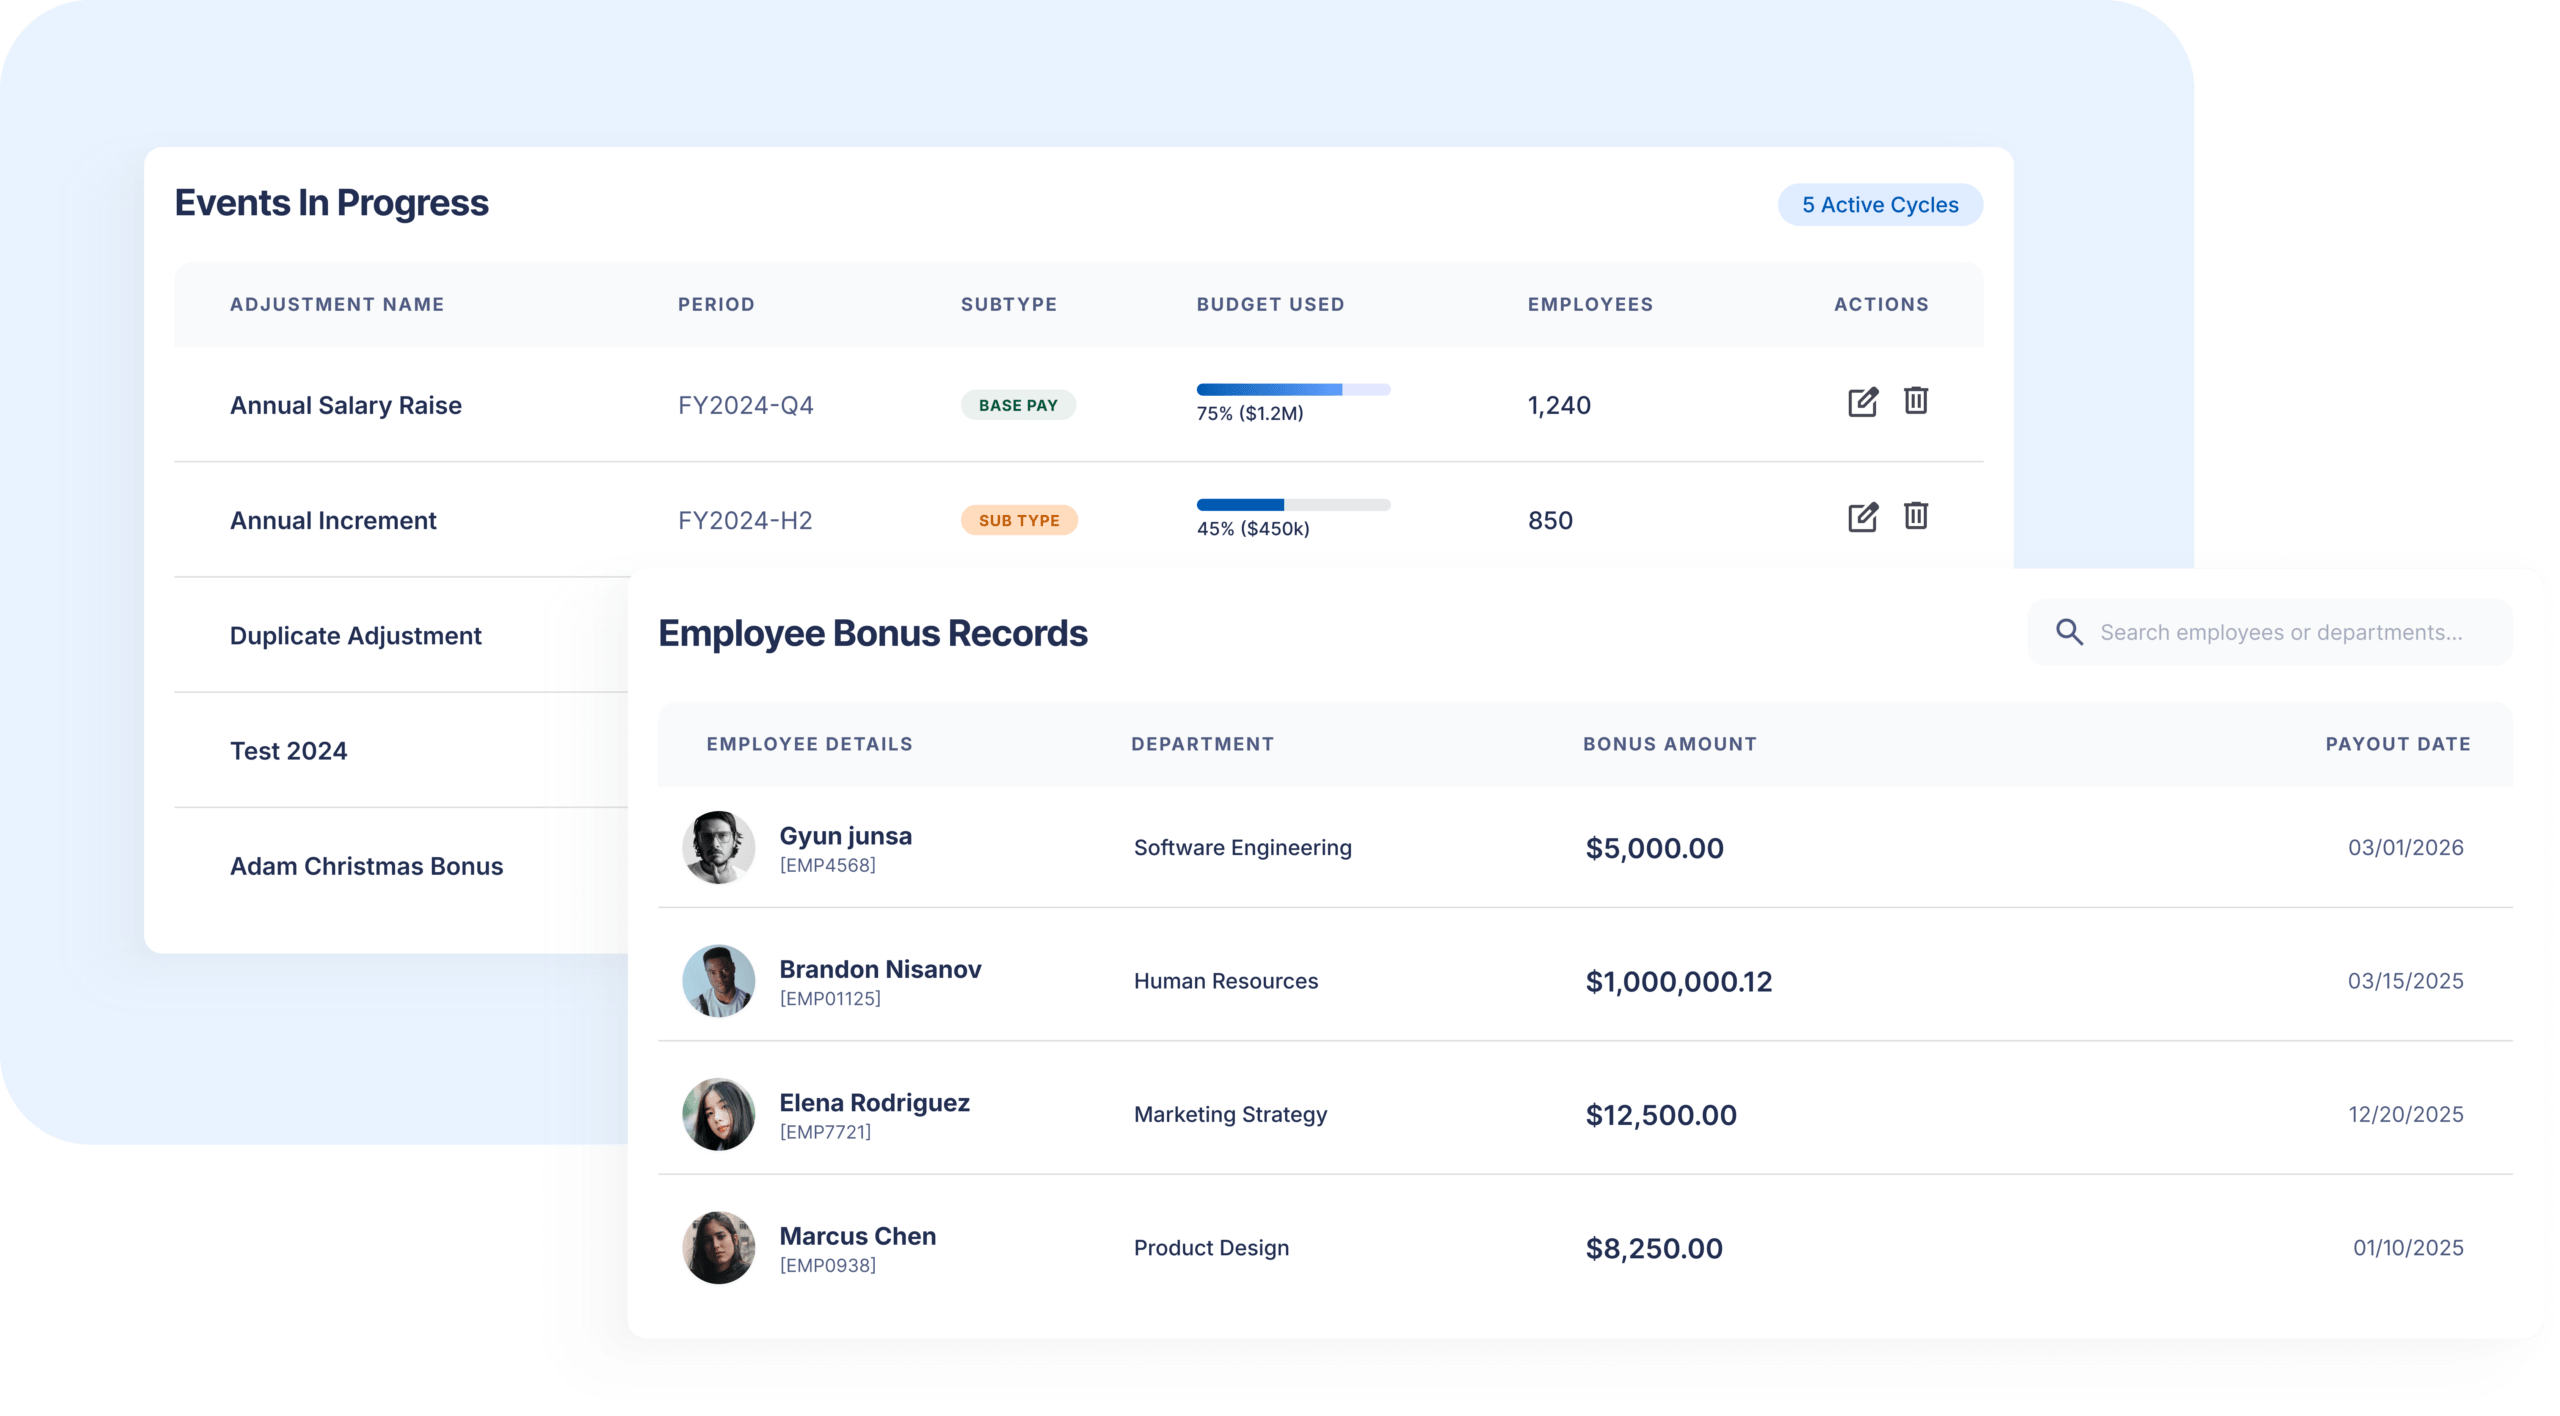Click the 75% budget used progress bar
2560x1416 pixels.
[1292, 389]
